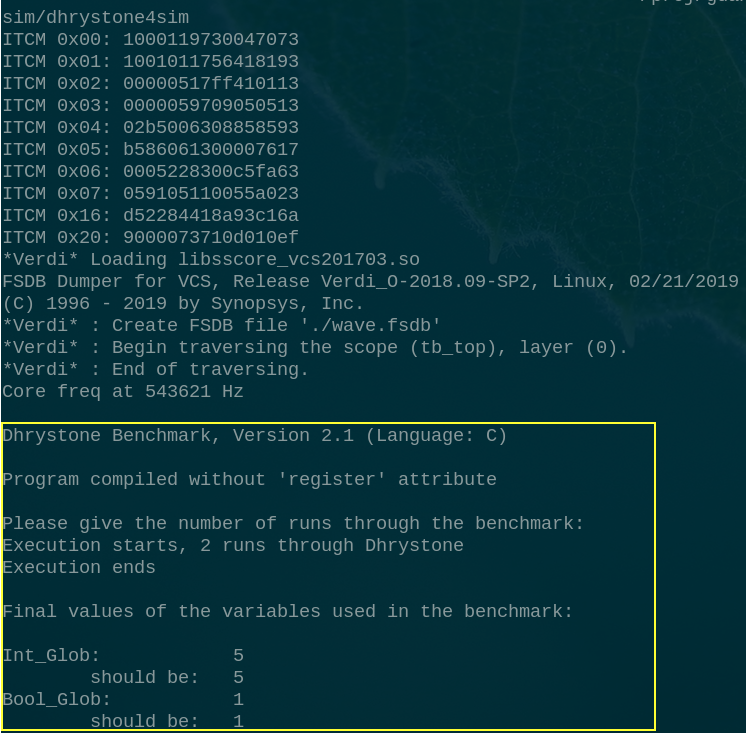The height and width of the screenshot is (733, 746).
Task: Click the End of traversing line
Action: tap(156, 369)
